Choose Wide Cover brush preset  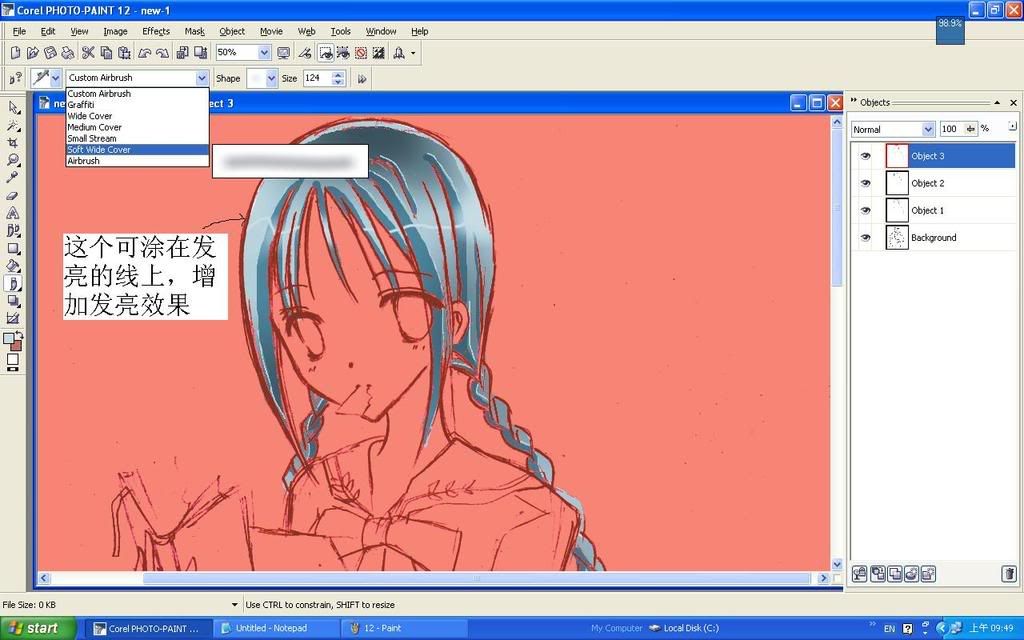pos(89,116)
